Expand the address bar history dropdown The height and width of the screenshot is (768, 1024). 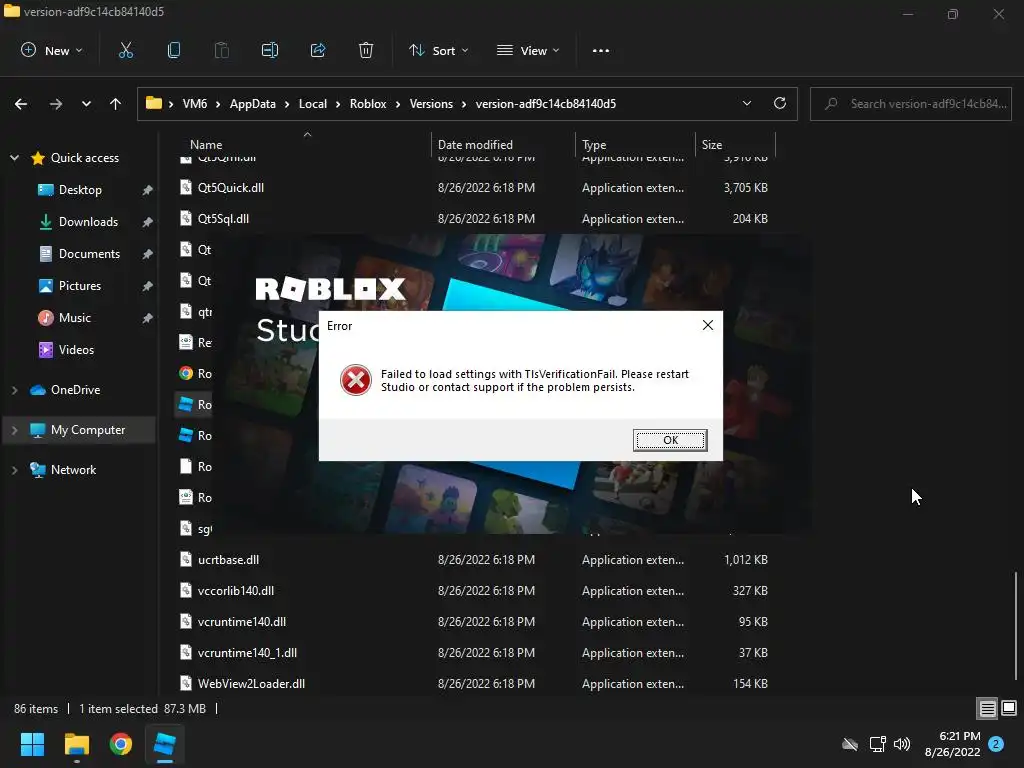tap(746, 104)
